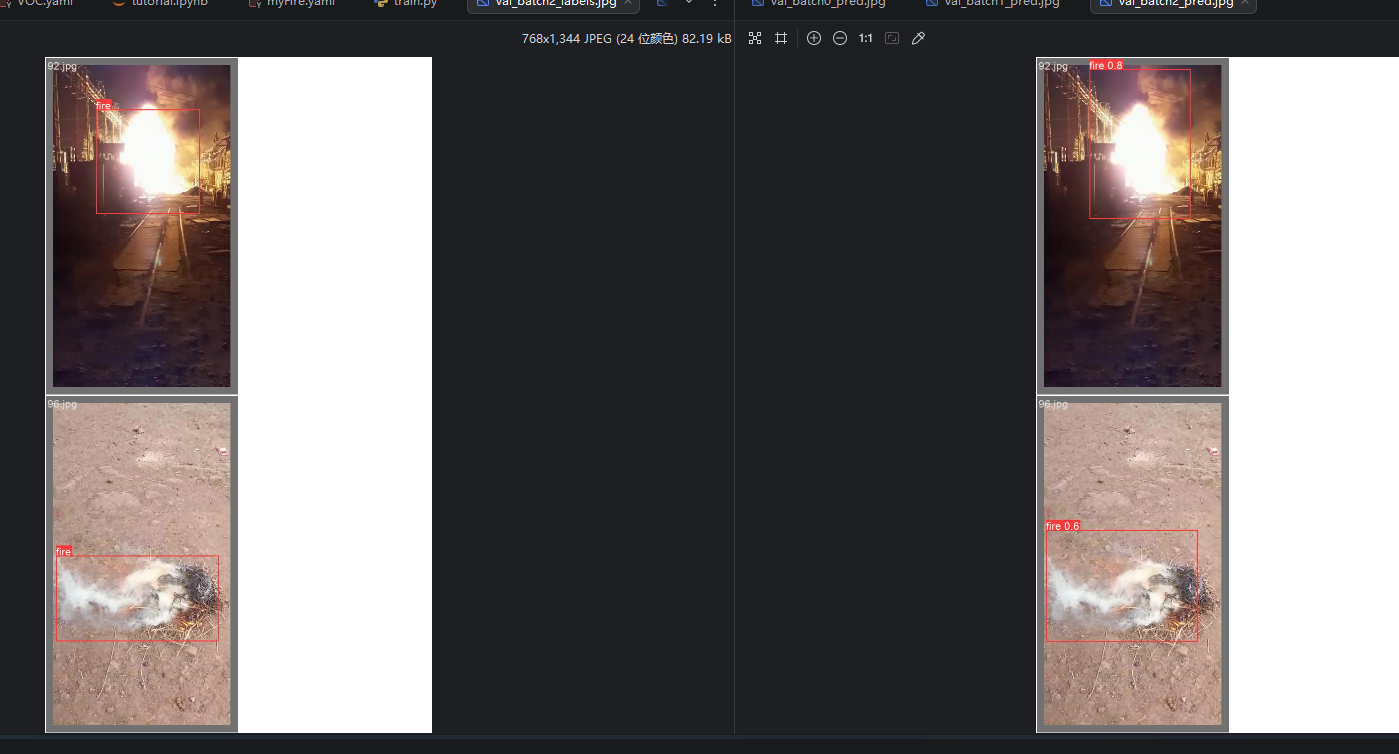Click the 96.jpg ground fire image in labels view
1399x754 pixels.
[x=142, y=564]
